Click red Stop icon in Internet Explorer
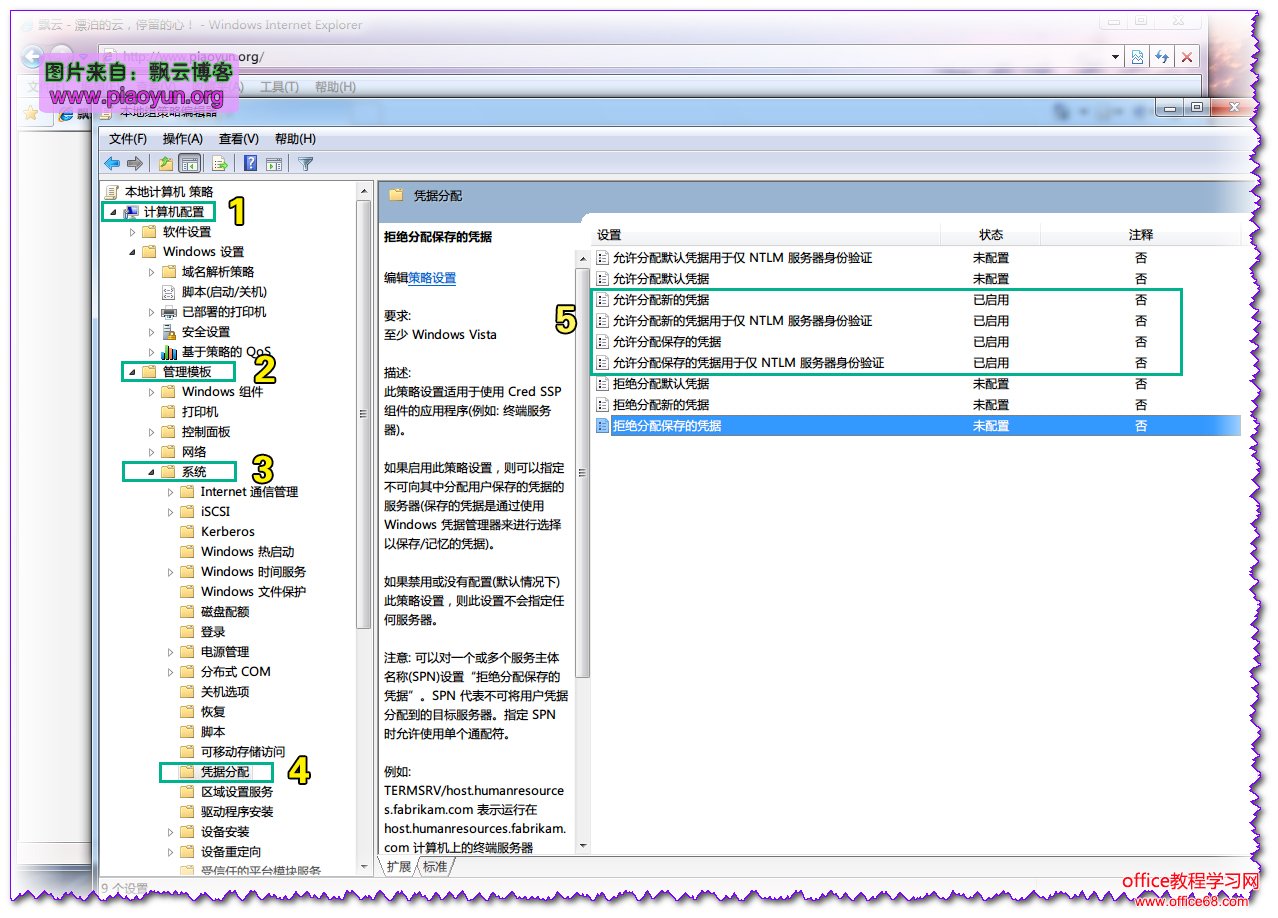 click(x=1186, y=57)
